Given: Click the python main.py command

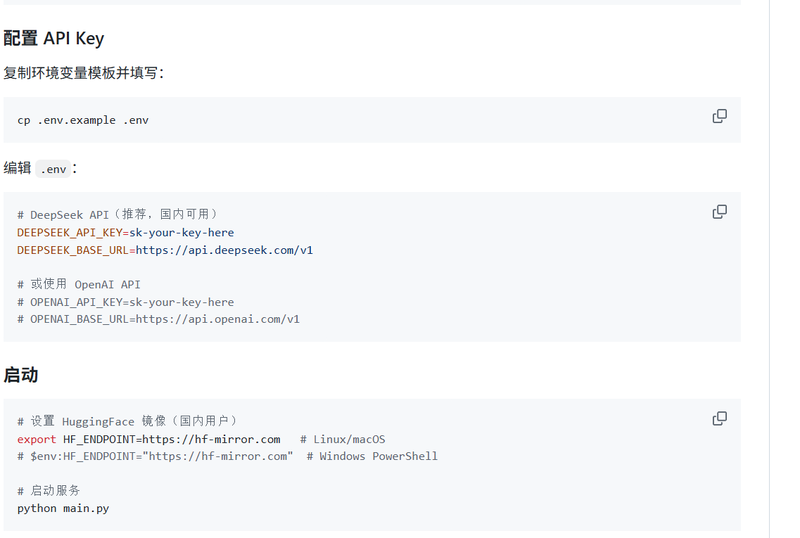Looking at the screenshot, I should tap(63, 508).
